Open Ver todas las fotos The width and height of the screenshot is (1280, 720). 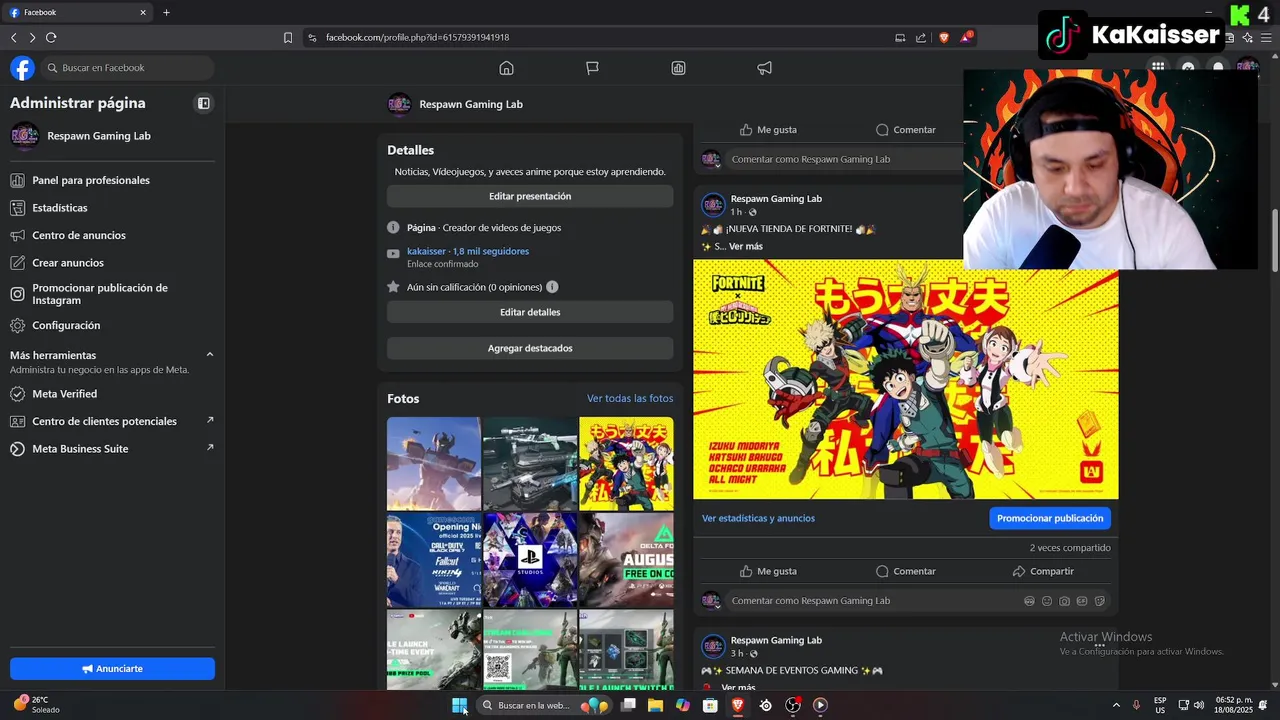pyautogui.click(x=630, y=398)
